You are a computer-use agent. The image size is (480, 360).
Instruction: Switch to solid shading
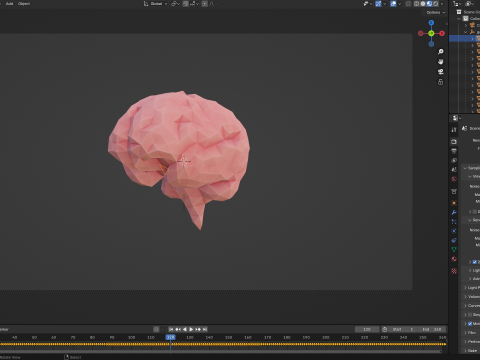[x=423, y=4]
